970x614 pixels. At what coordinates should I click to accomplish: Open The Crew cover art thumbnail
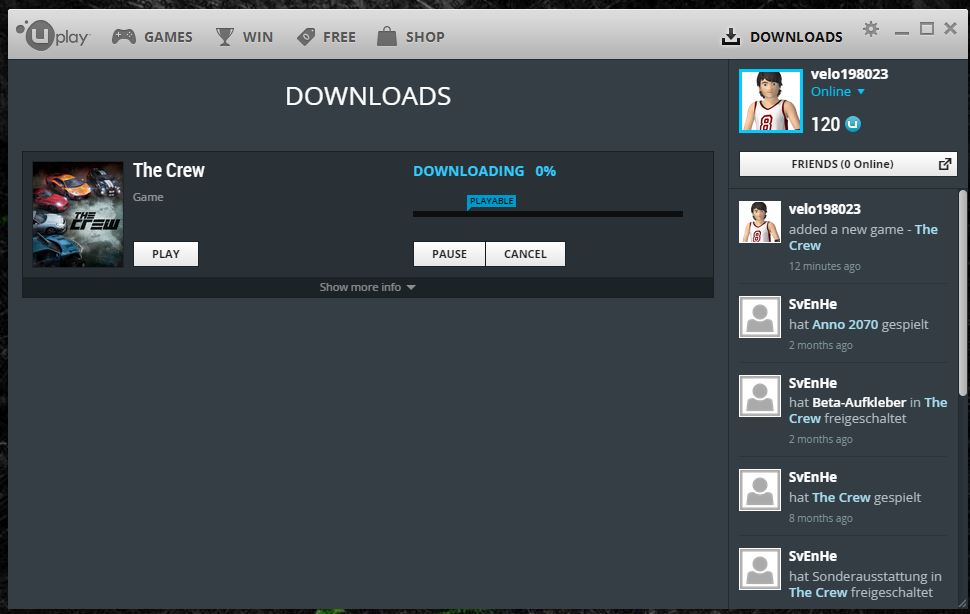point(78,214)
